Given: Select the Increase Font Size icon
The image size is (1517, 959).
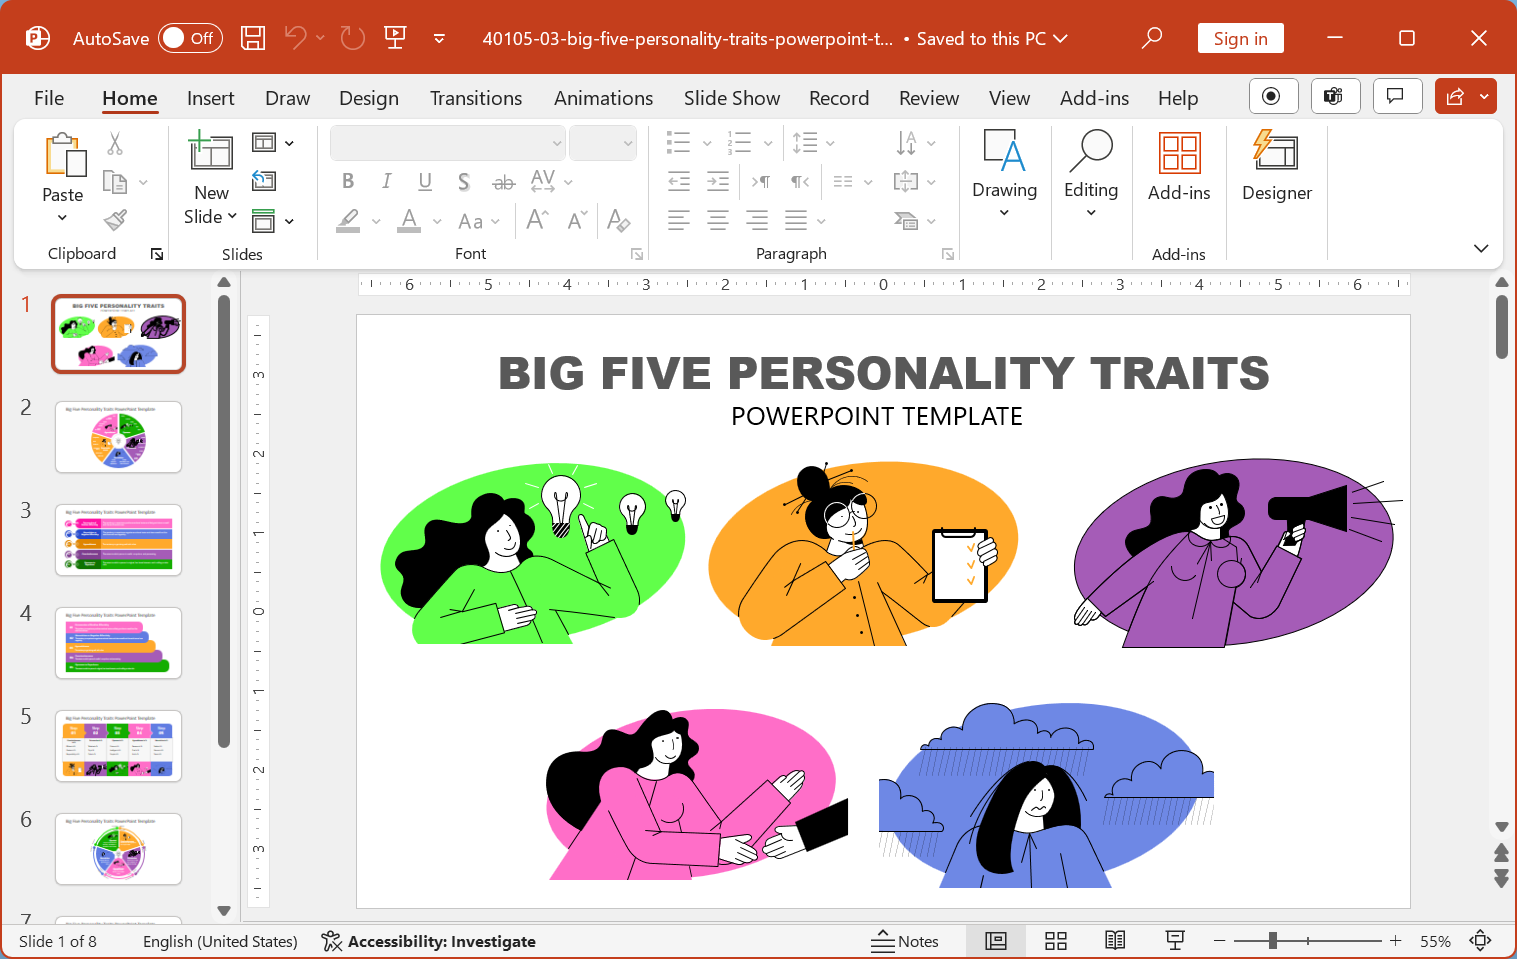Looking at the screenshot, I should 536,220.
